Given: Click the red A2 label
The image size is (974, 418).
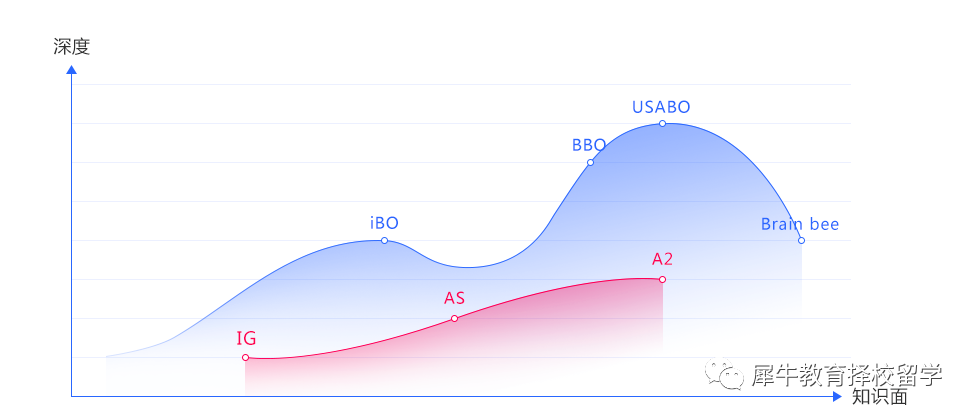Looking at the screenshot, I should tap(662, 259).
